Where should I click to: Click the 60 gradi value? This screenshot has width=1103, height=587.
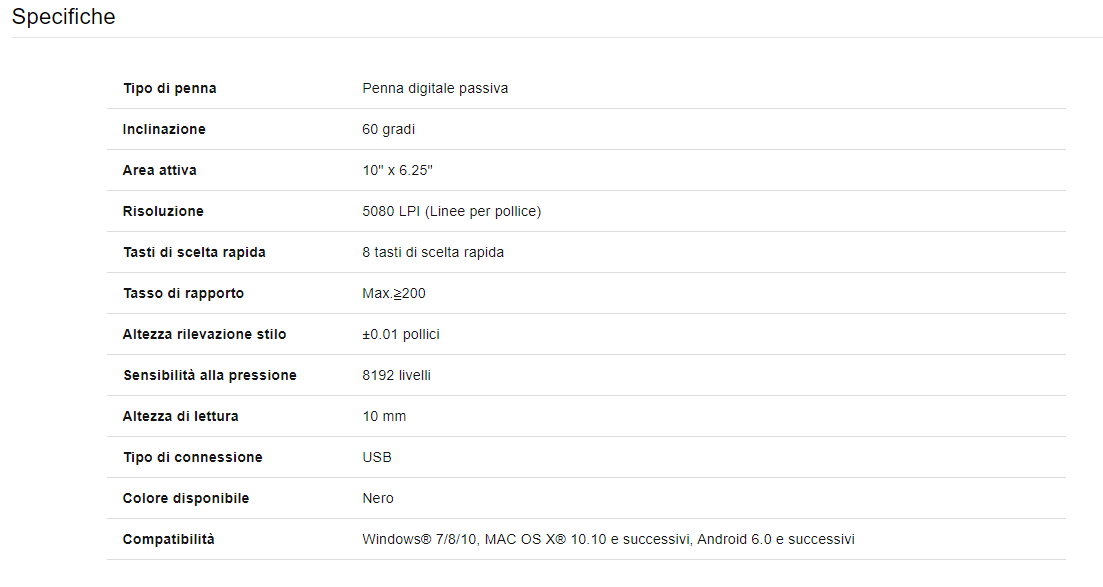pos(388,129)
